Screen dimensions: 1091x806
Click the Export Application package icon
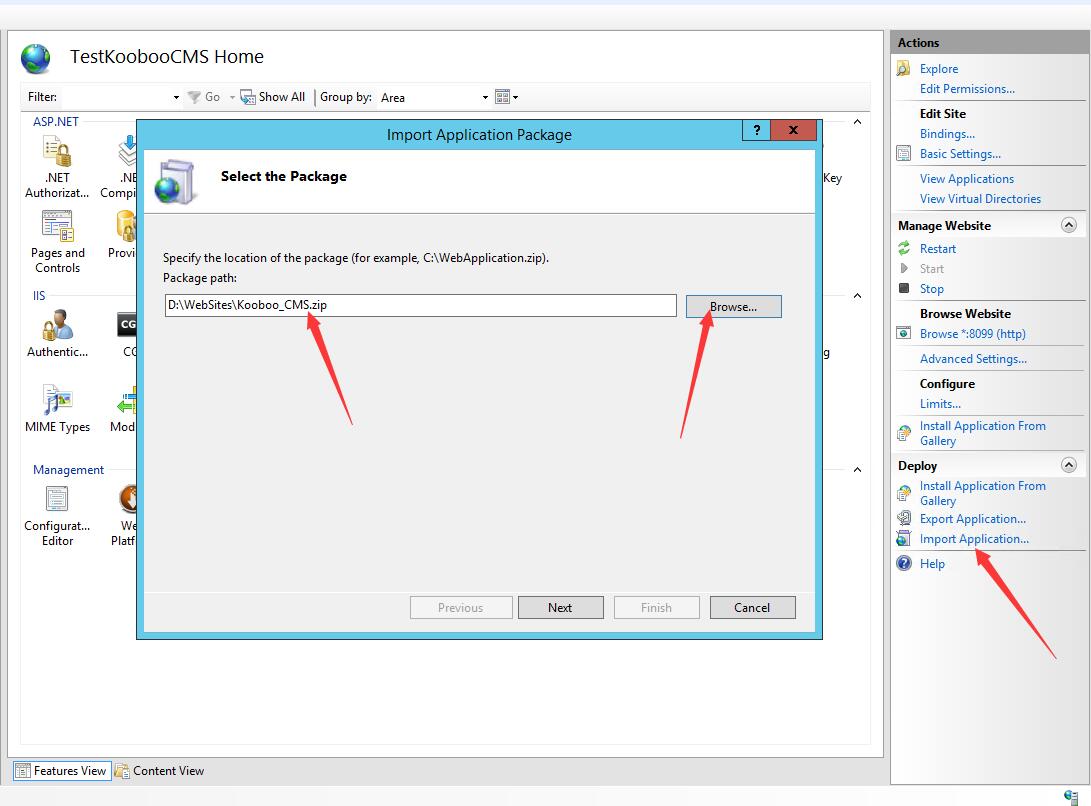(903, 518)
